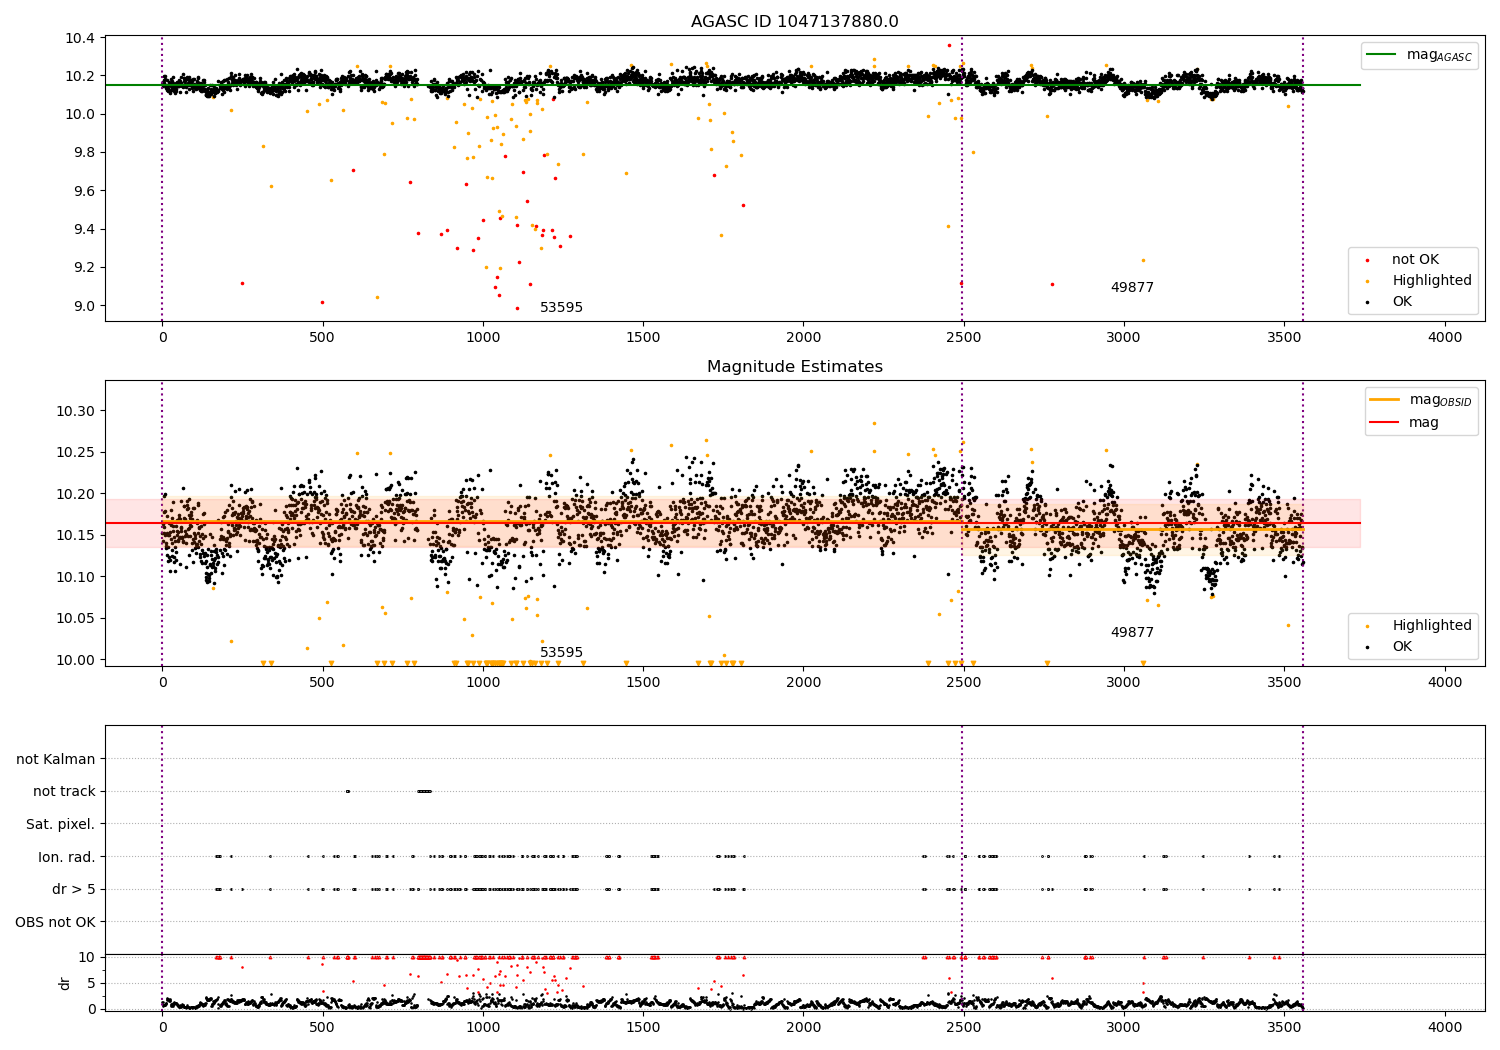The image size is (1500, 1050).
Task: Click the '4000' x-tick under the bottom plot
Action: tap(1445, 1027)
